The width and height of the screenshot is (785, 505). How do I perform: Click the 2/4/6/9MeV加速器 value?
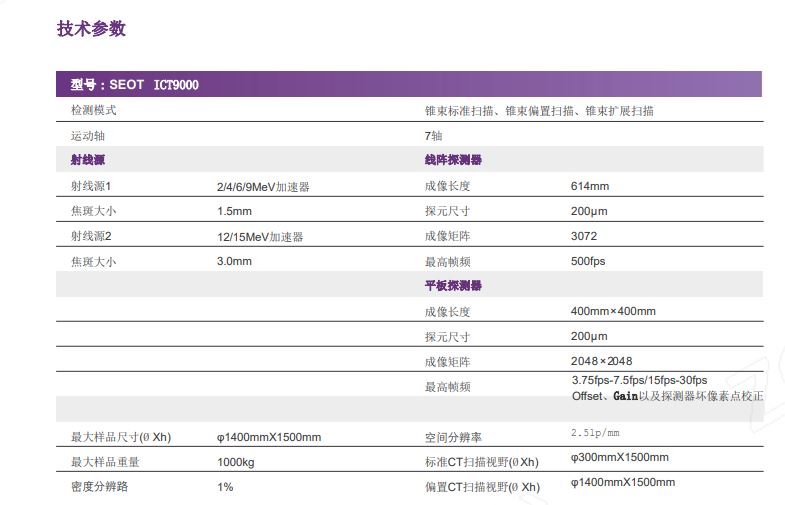pyautogui.click(x=263, y=187)
